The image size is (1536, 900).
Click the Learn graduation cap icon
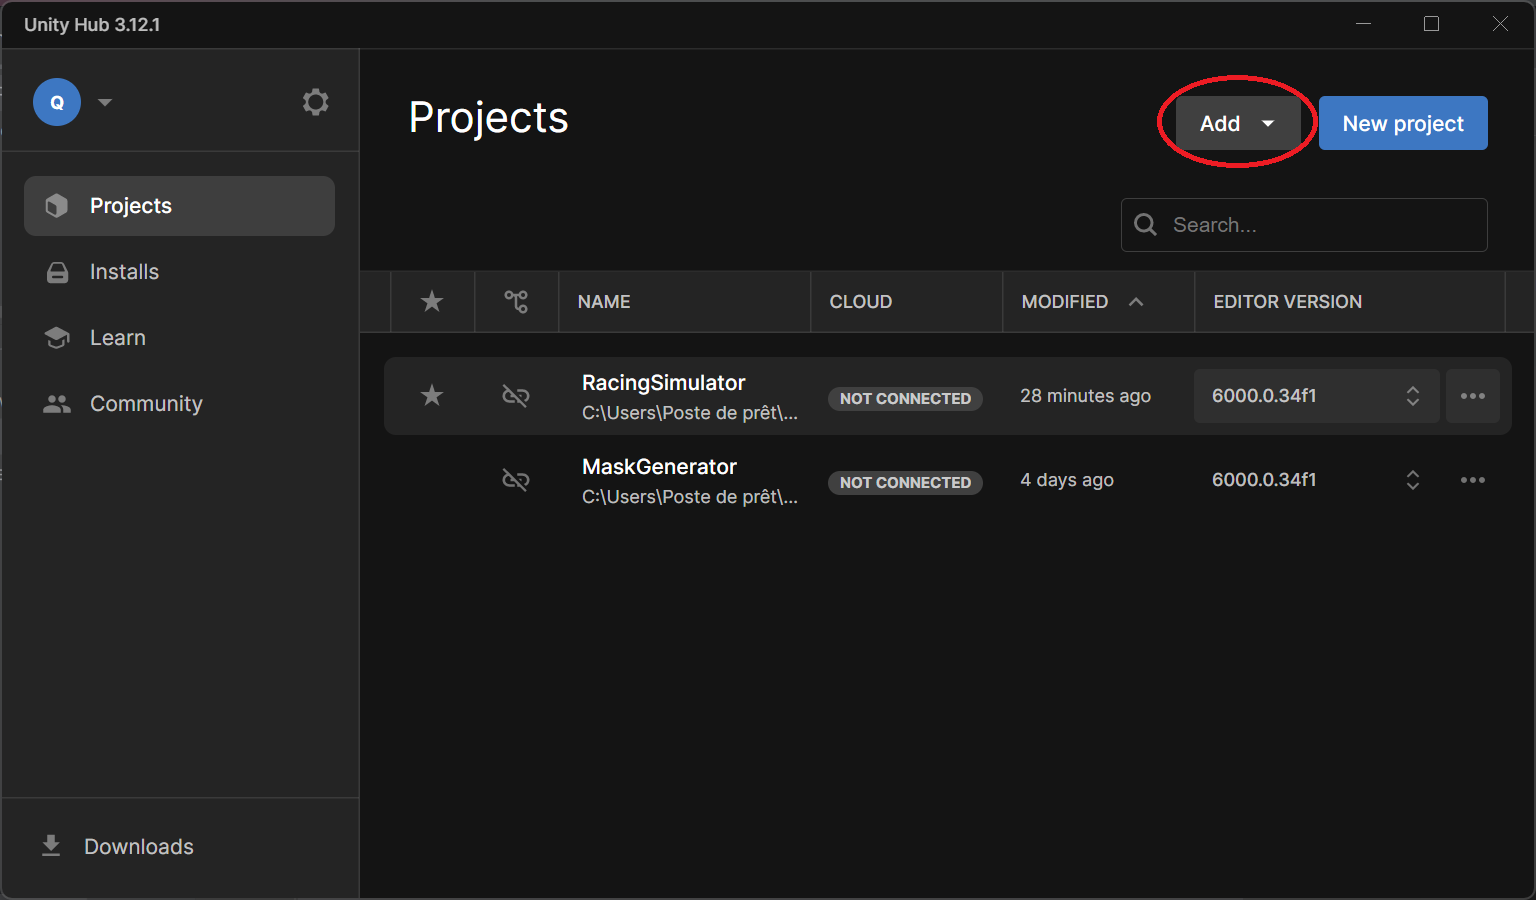(x=57, y=338)
